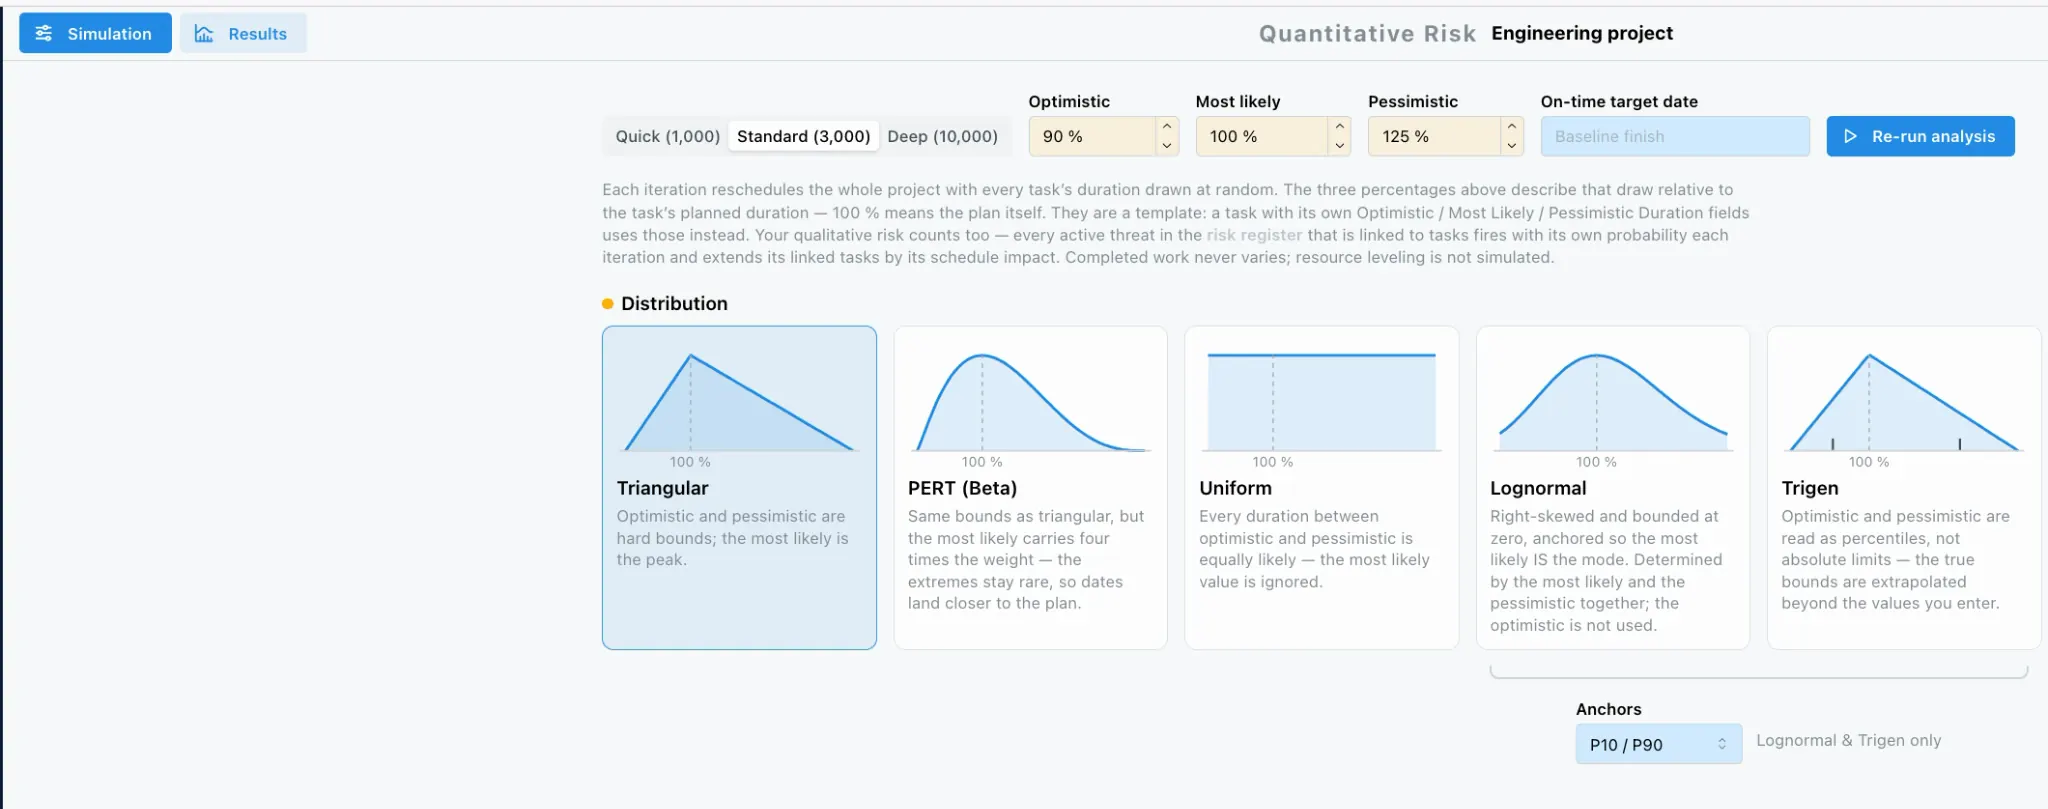The image size is (2048, 809).
Task: Choose the PERT (Beta) distribution card
Action: [x=1030, y=488]
